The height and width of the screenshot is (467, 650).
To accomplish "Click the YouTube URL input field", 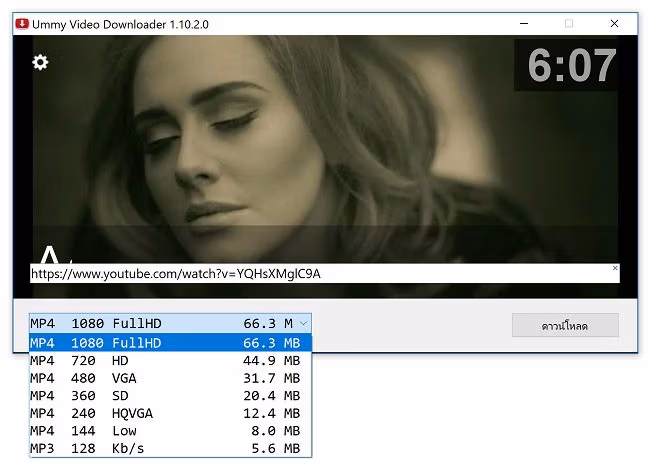I will (325, 274).
